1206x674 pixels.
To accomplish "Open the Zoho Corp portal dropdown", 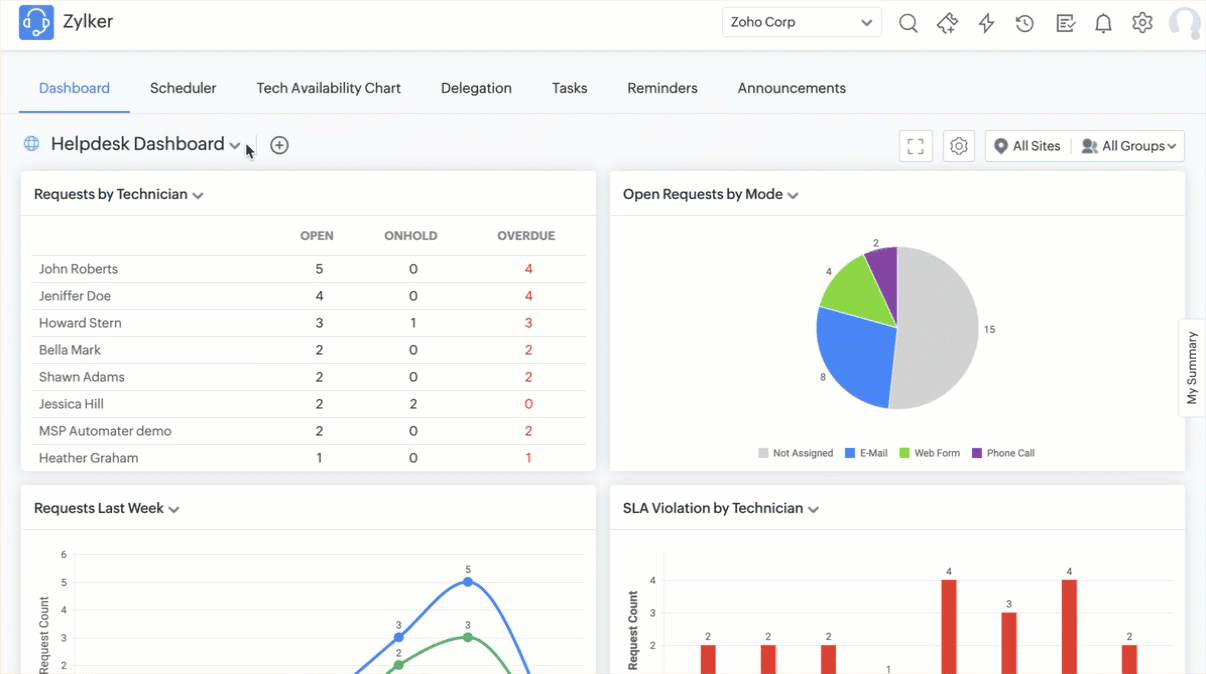I will [801, 22].
